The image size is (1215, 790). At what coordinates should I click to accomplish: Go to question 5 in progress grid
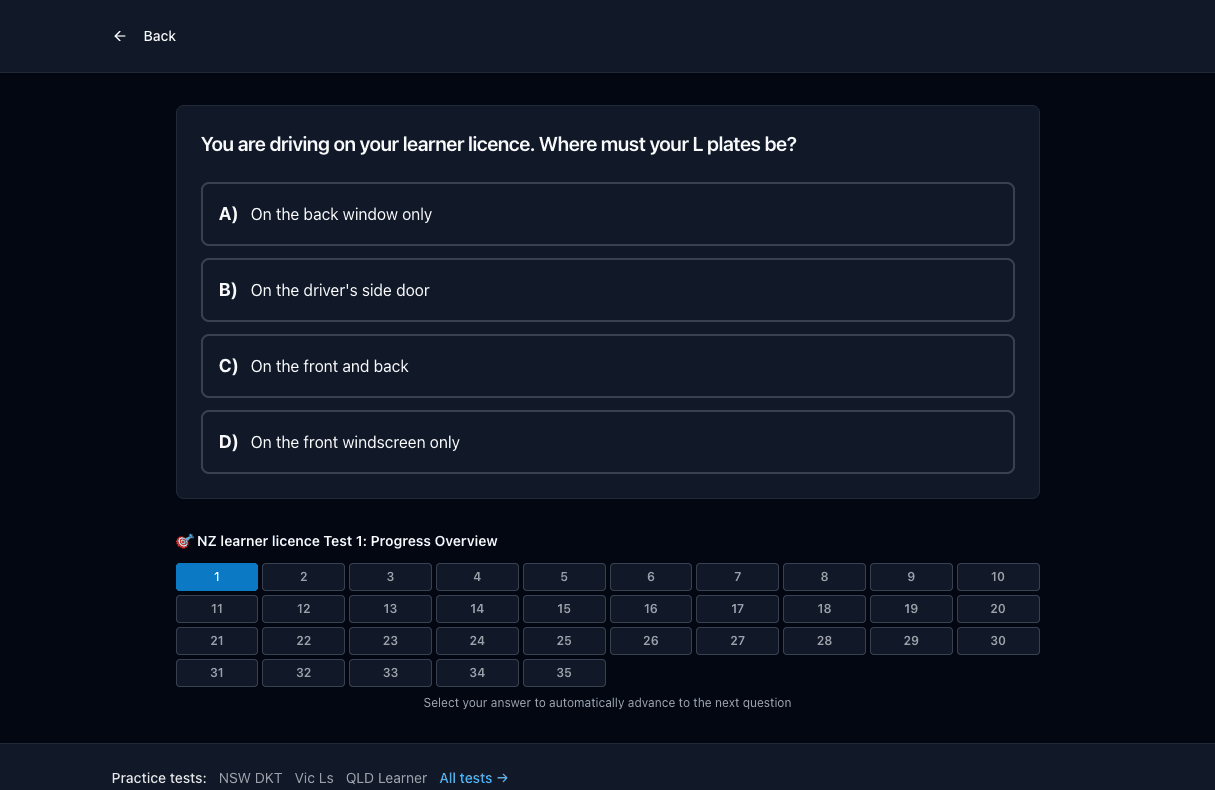click(x=564, y=577)
